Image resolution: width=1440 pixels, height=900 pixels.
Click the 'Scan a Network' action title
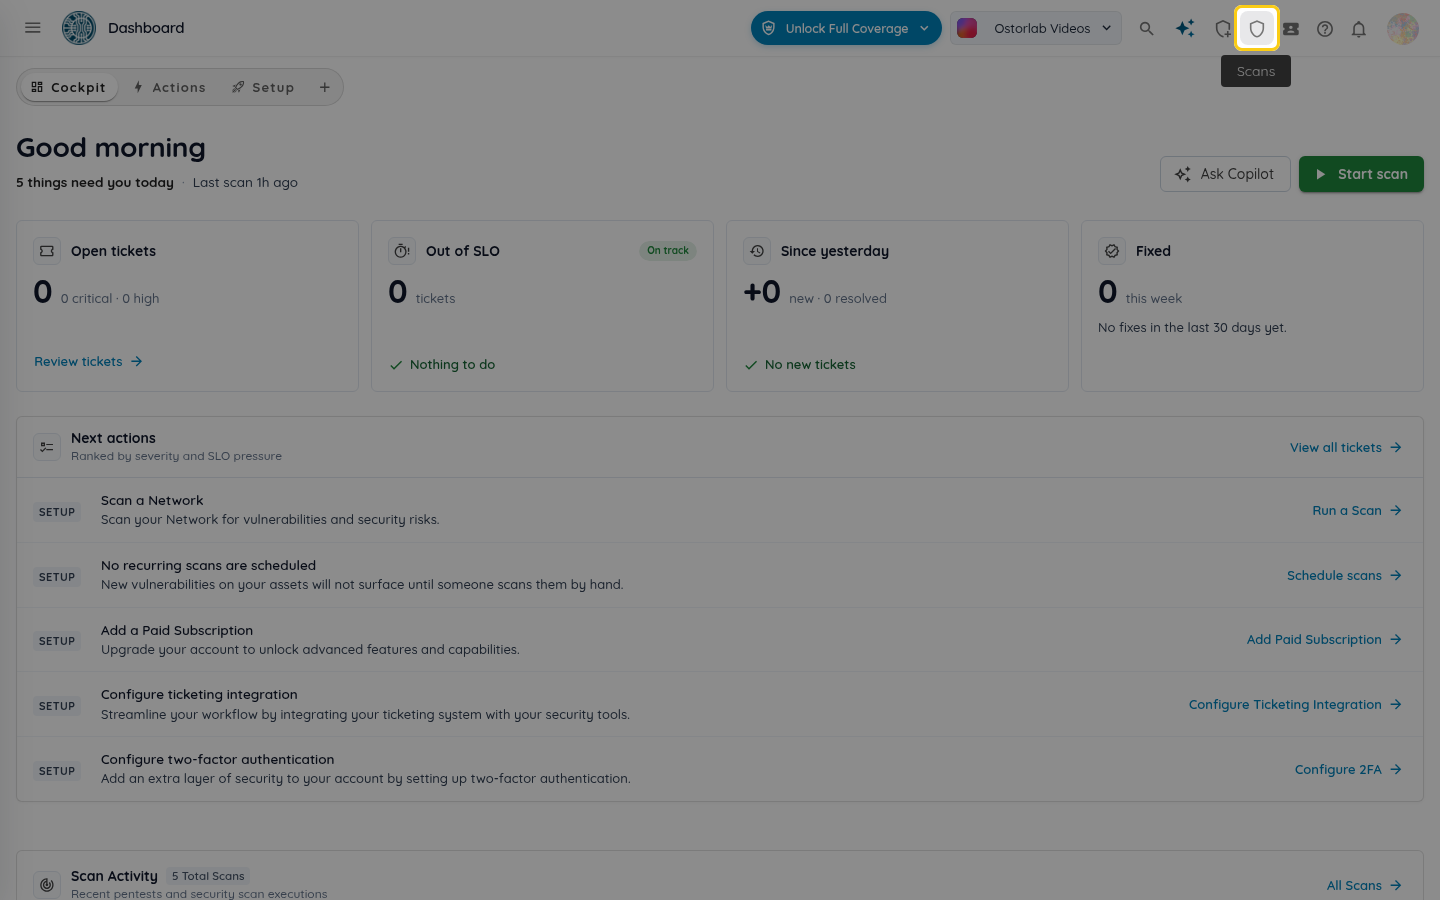[152, 501]
